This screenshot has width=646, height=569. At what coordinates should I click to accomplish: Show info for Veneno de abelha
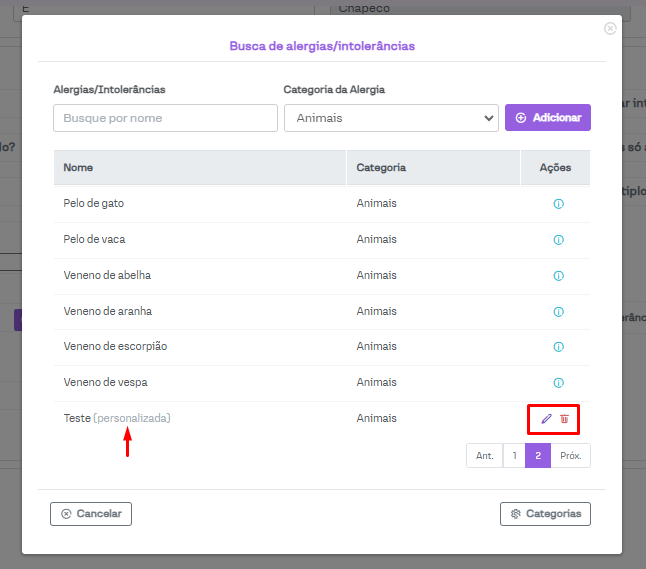coord(558,276)
